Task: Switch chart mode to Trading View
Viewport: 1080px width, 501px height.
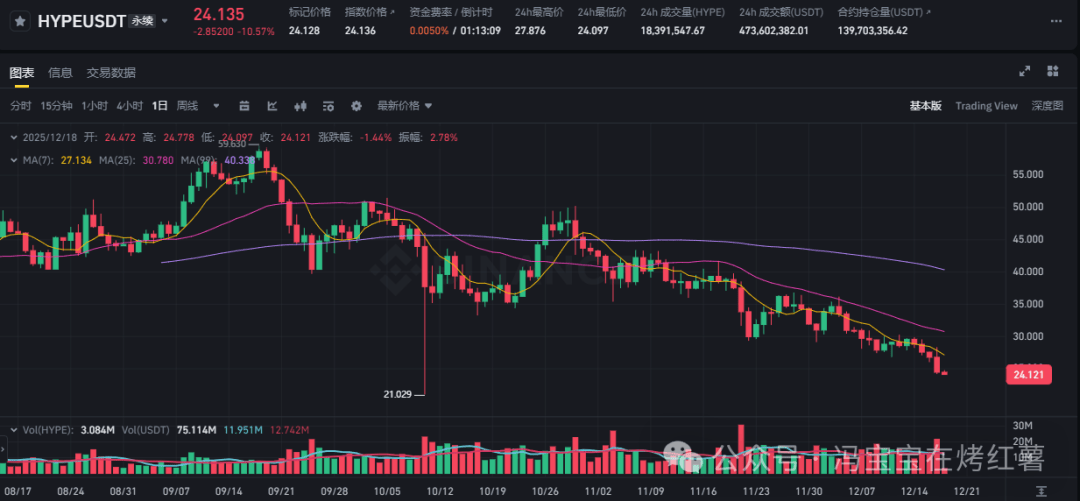Action: (986, 106)
